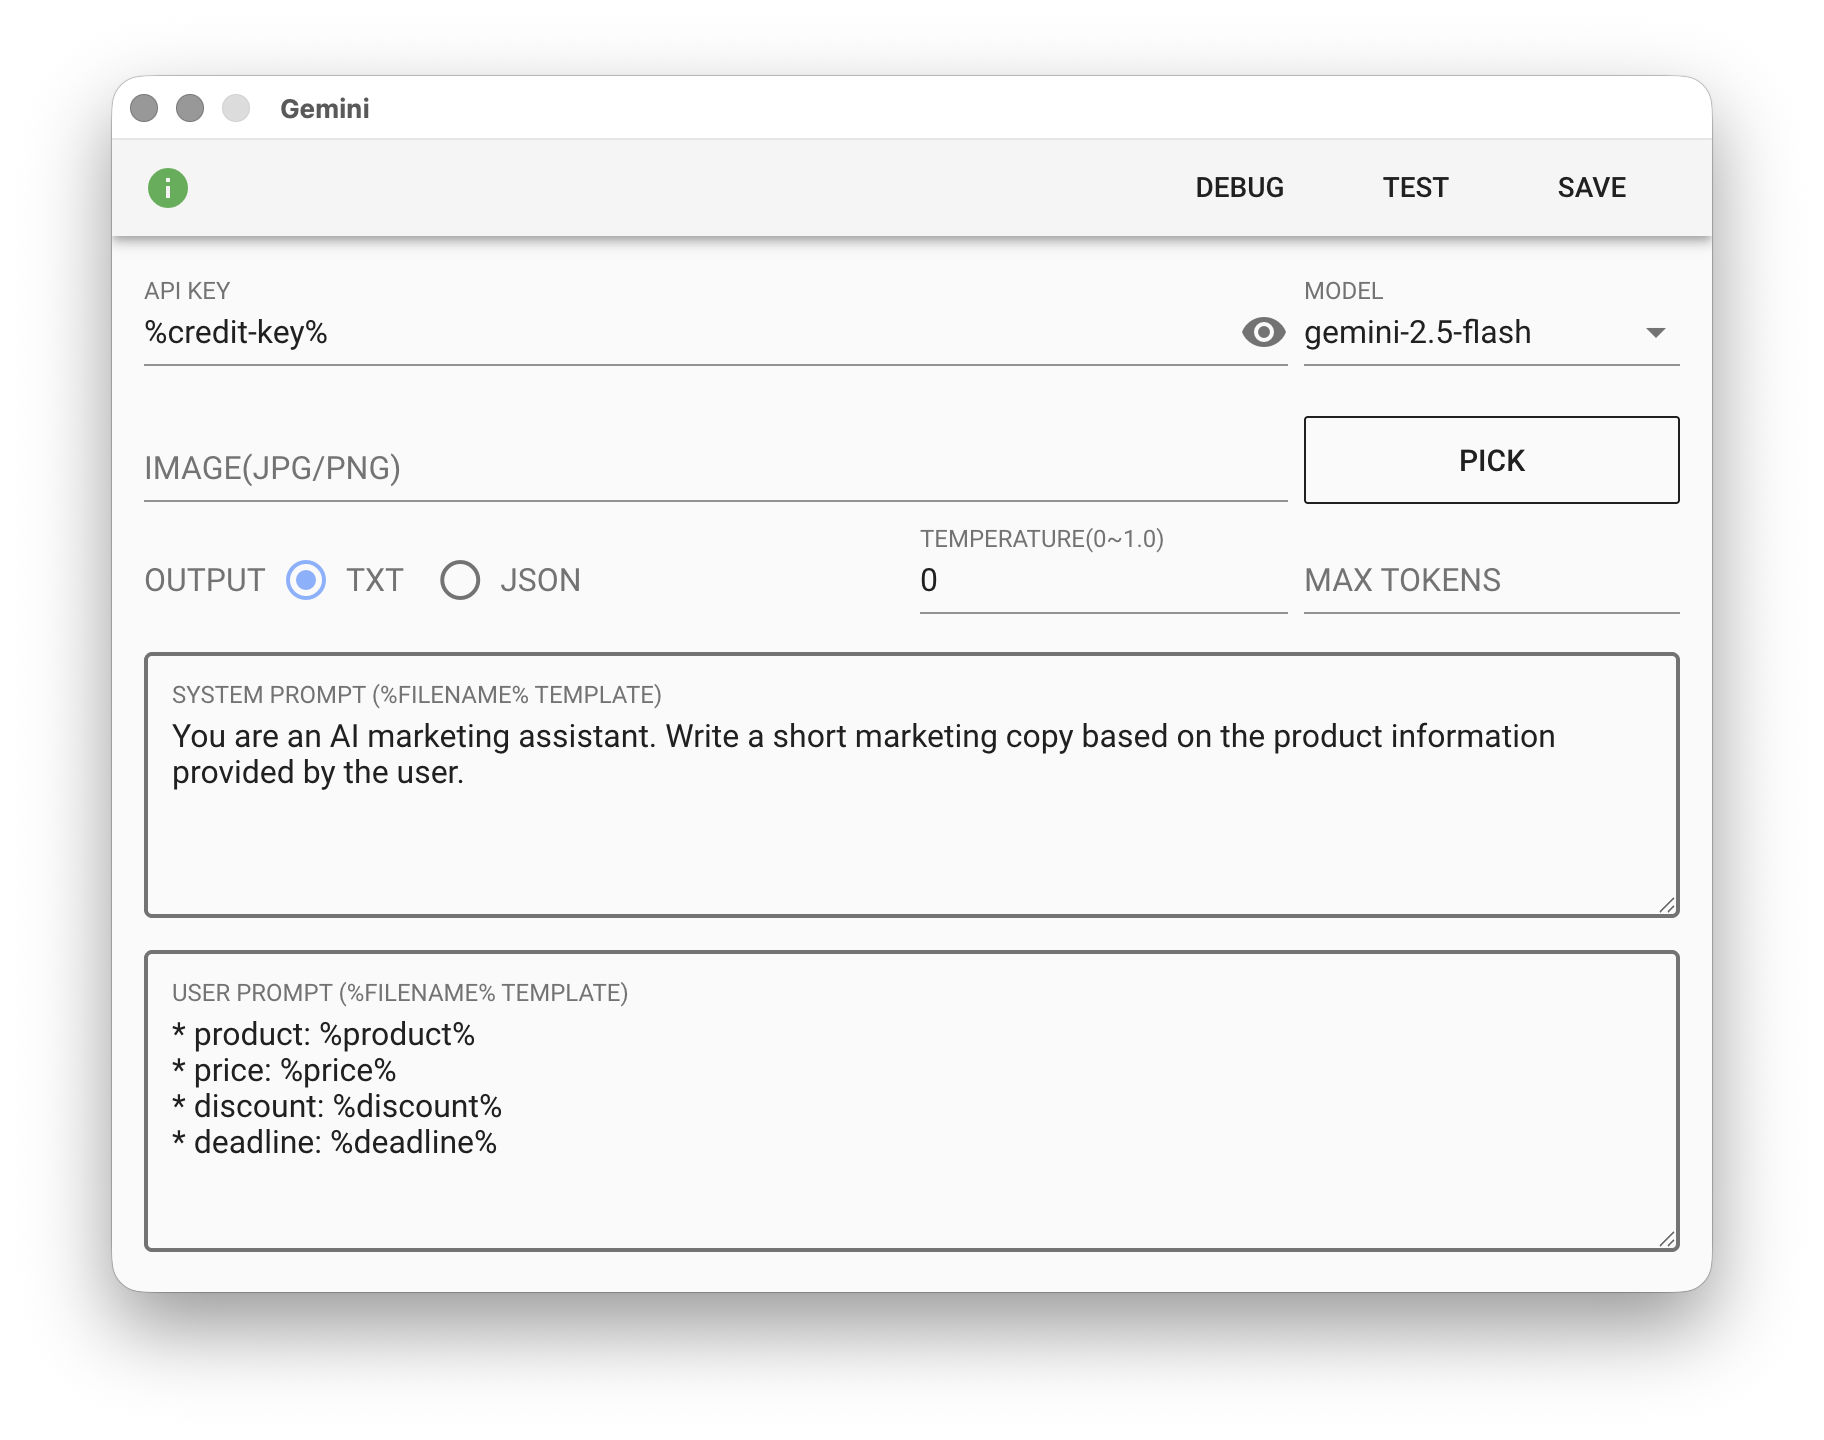Viewport: 1824px width, 1440px height.
Task: Focus the IMAGE(JPG/PNG) path field
Action: click(714, 468)
